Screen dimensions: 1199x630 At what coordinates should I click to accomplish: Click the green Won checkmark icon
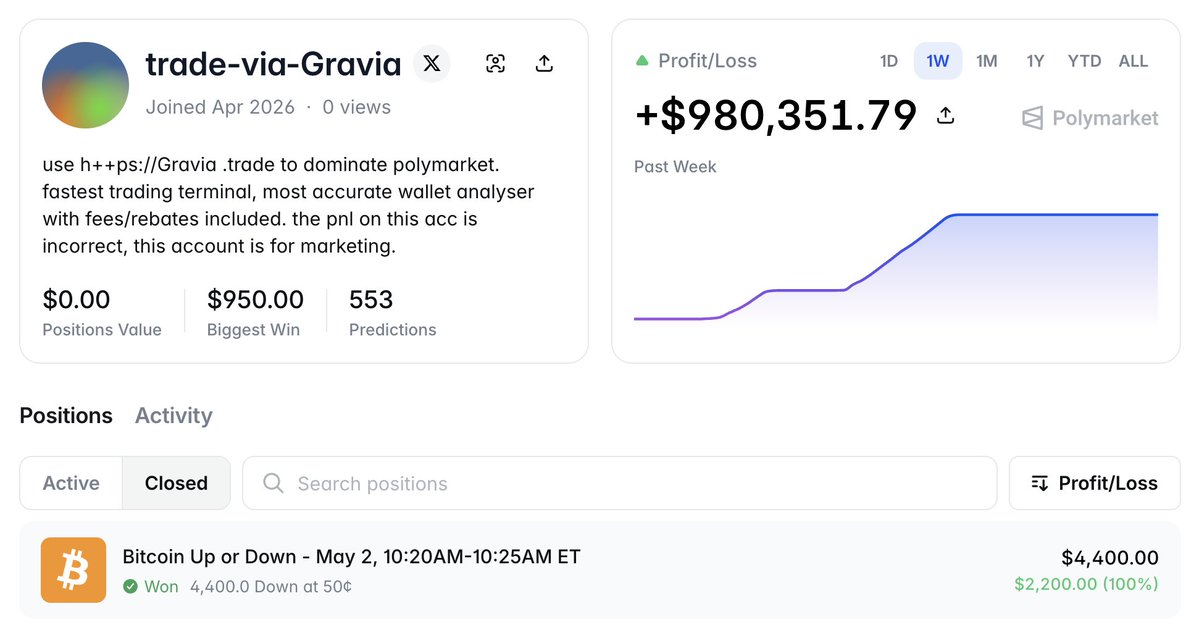131,586
